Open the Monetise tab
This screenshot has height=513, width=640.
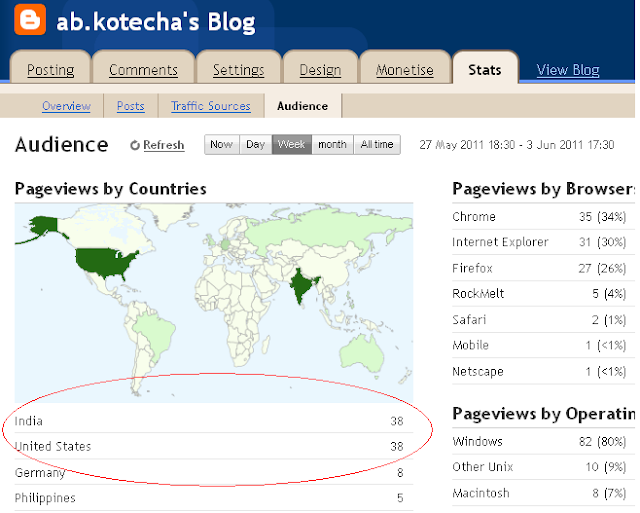click(x=404, y=70)
